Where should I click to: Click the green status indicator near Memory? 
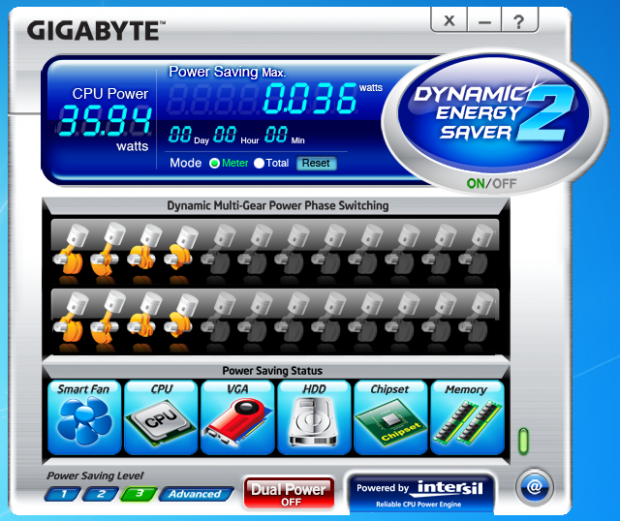pyautogui.click(x=523, y=441)
